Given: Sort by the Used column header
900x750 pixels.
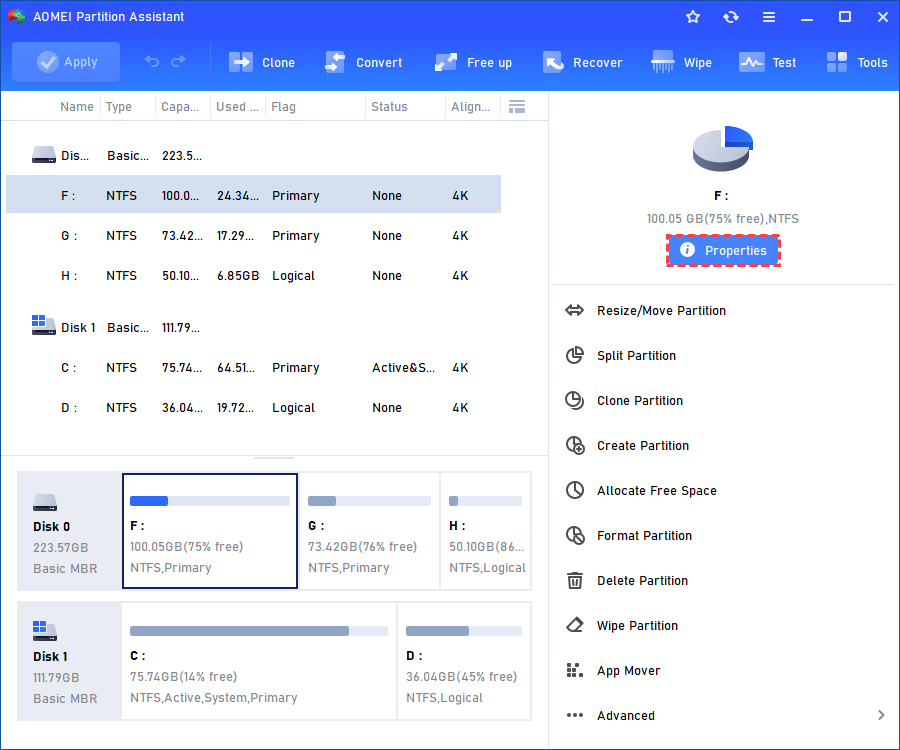Looking at the screenshot, I should [237, 107].
